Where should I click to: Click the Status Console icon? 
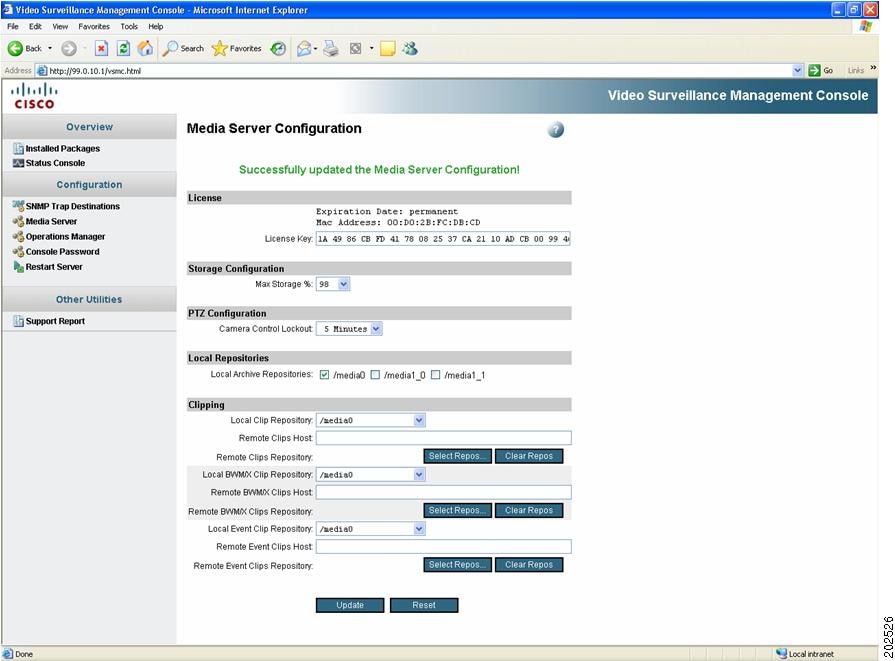pyautogui.click(x=18, y=163)
